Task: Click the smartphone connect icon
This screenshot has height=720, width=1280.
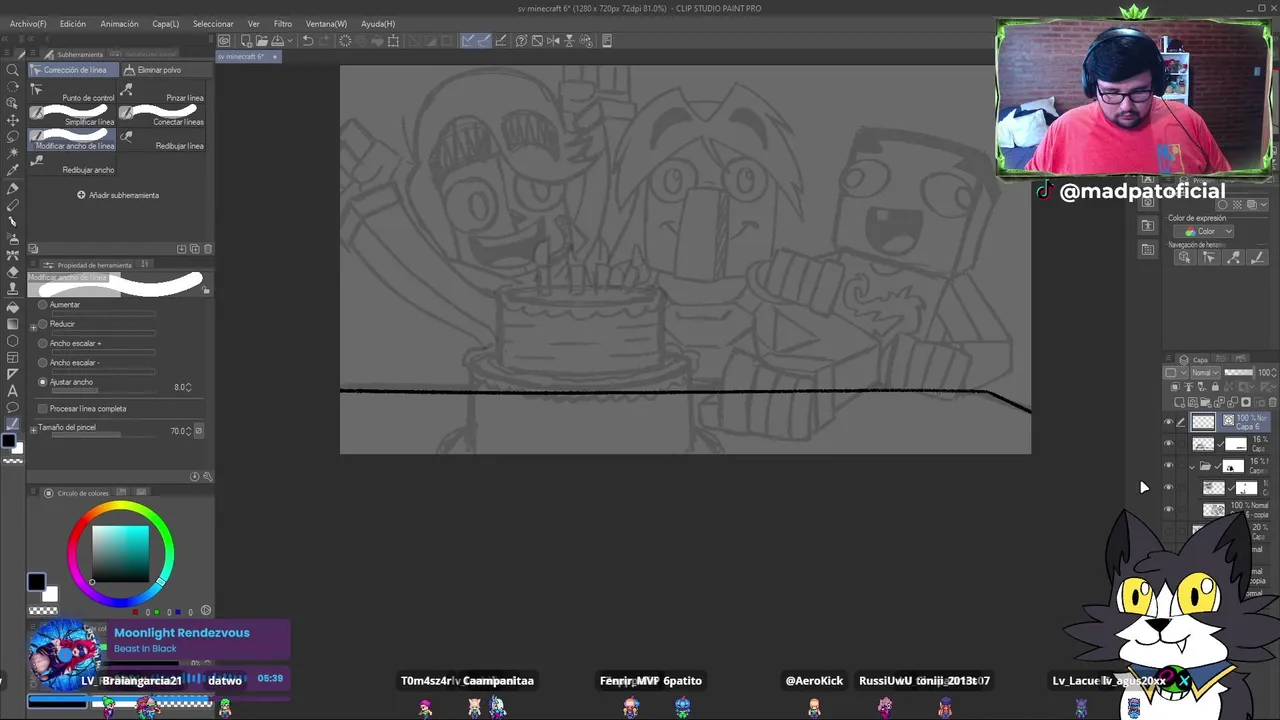Action: click(x=607, y=41)
